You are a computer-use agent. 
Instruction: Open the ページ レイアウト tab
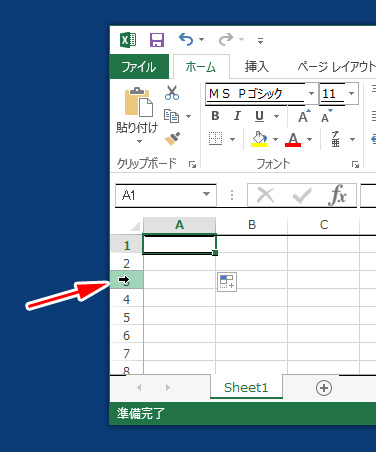click(x=336, y=66)
